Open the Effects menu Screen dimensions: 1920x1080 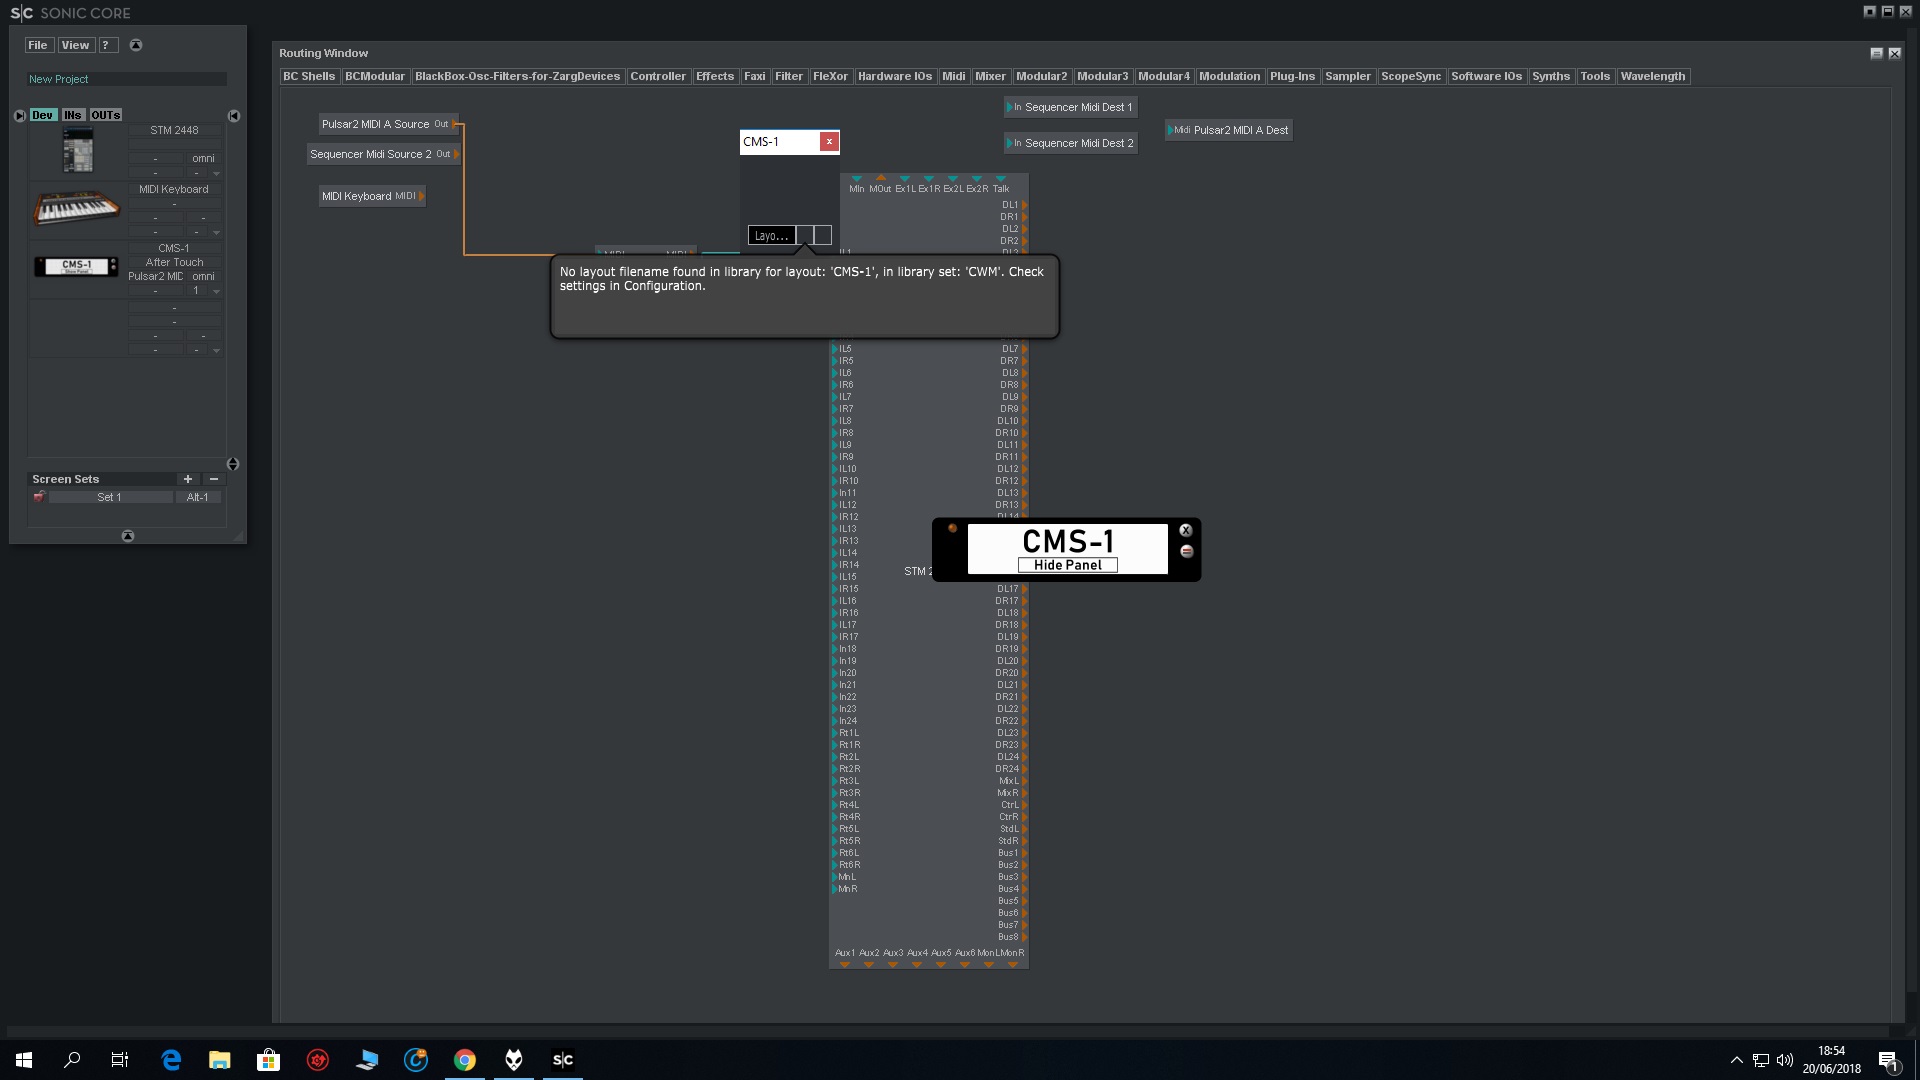point(715,76)
